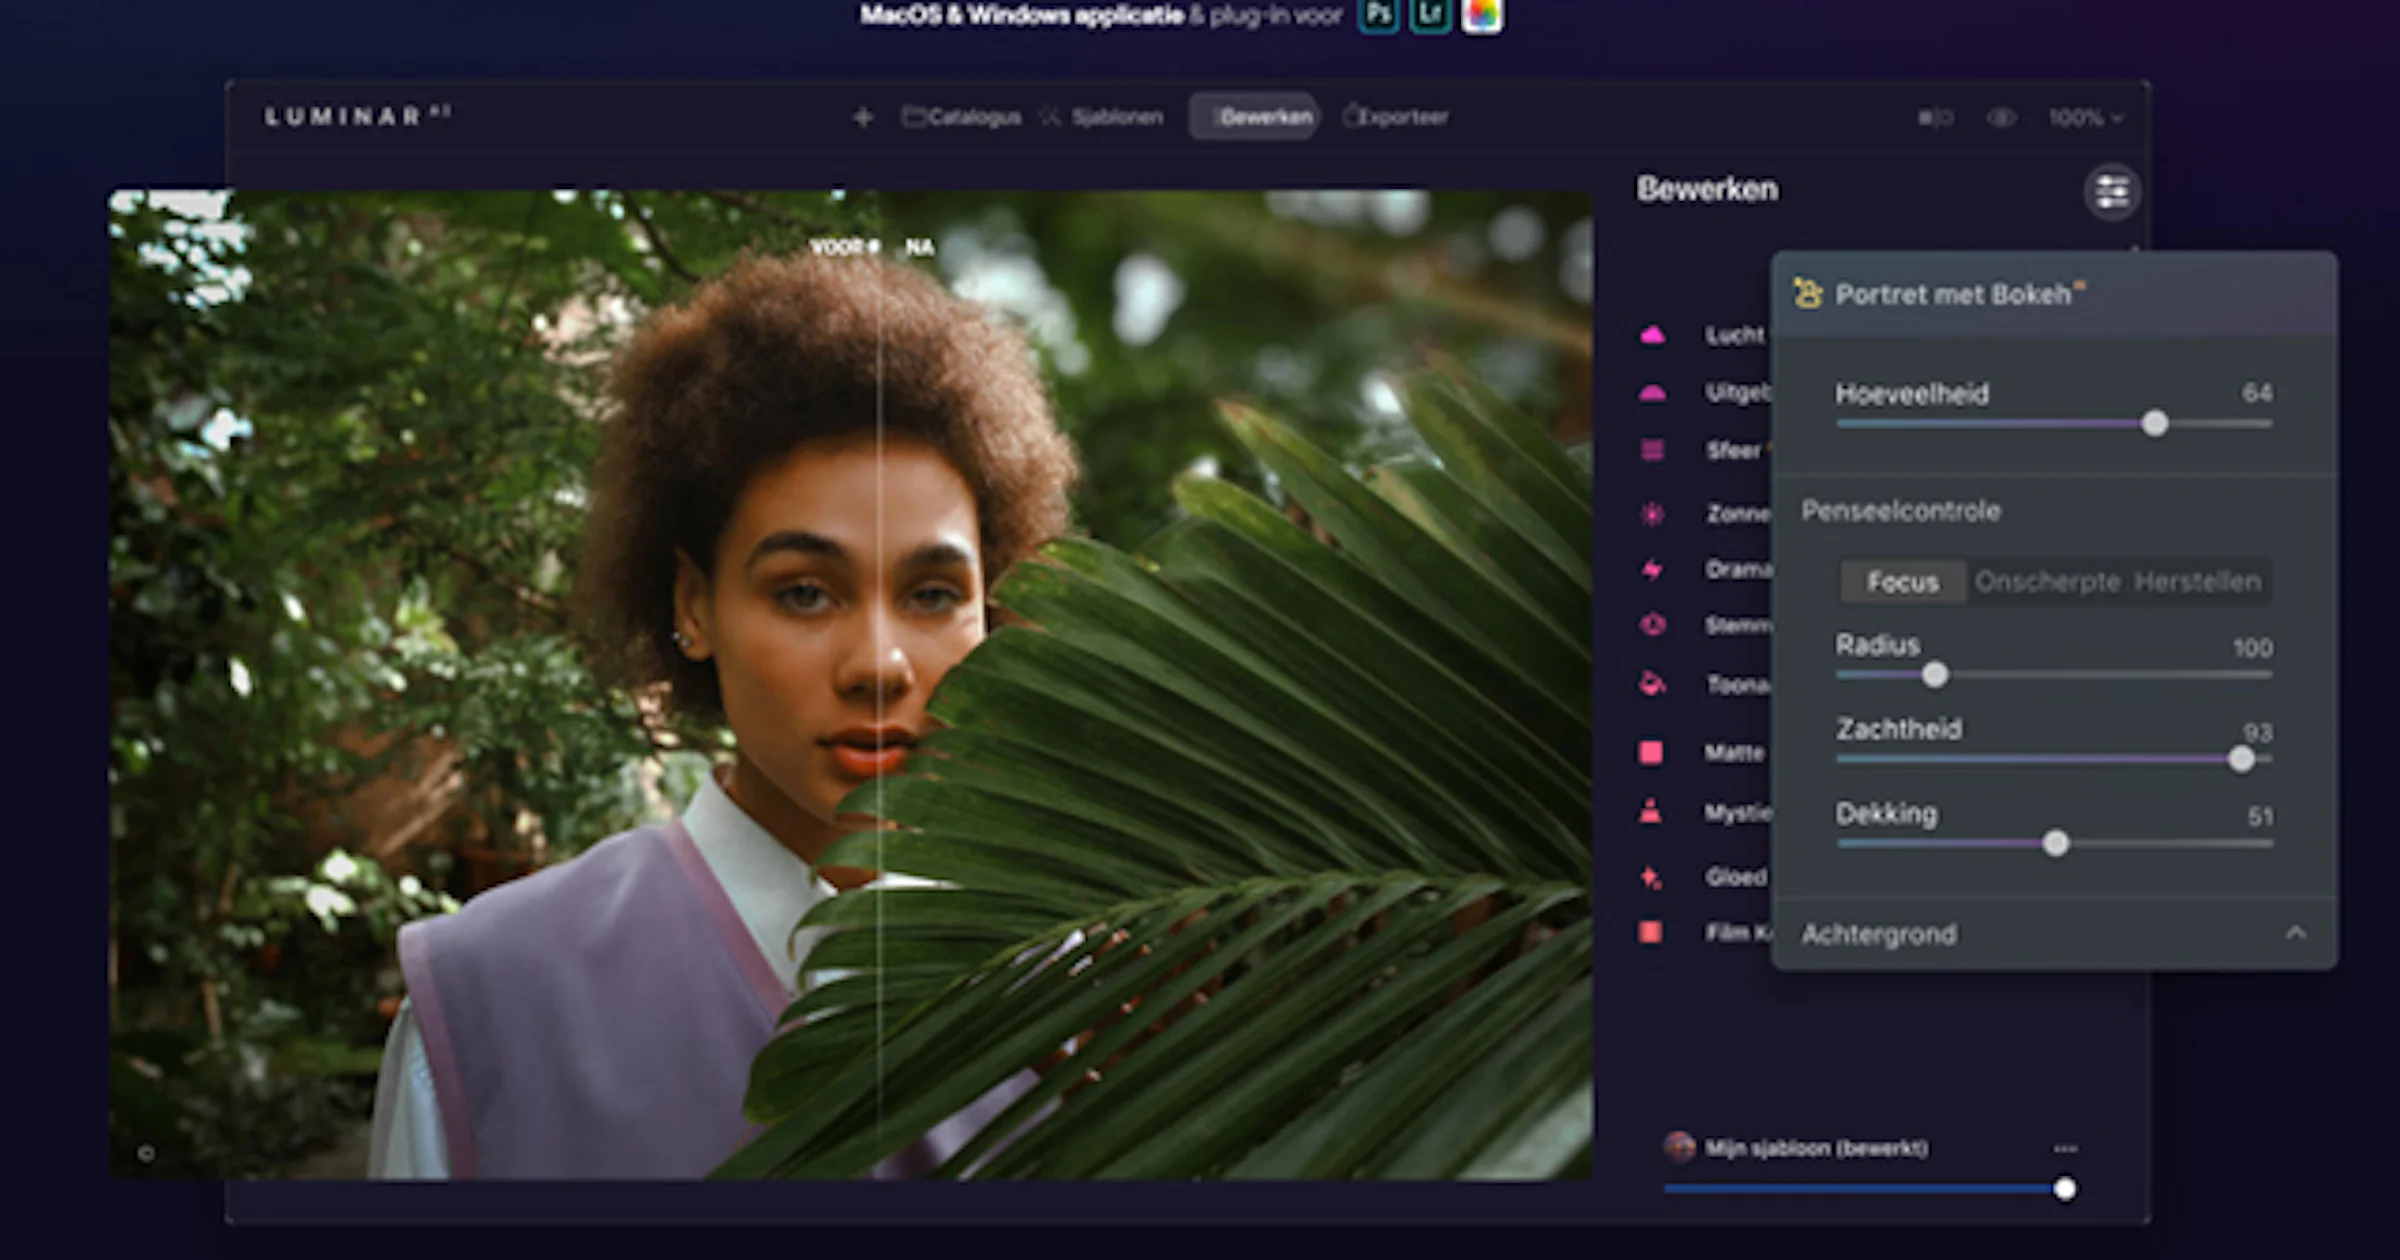Select the Zonnestralen sun icon
Viewport: 2400px width, 1260px height.
1652,514
